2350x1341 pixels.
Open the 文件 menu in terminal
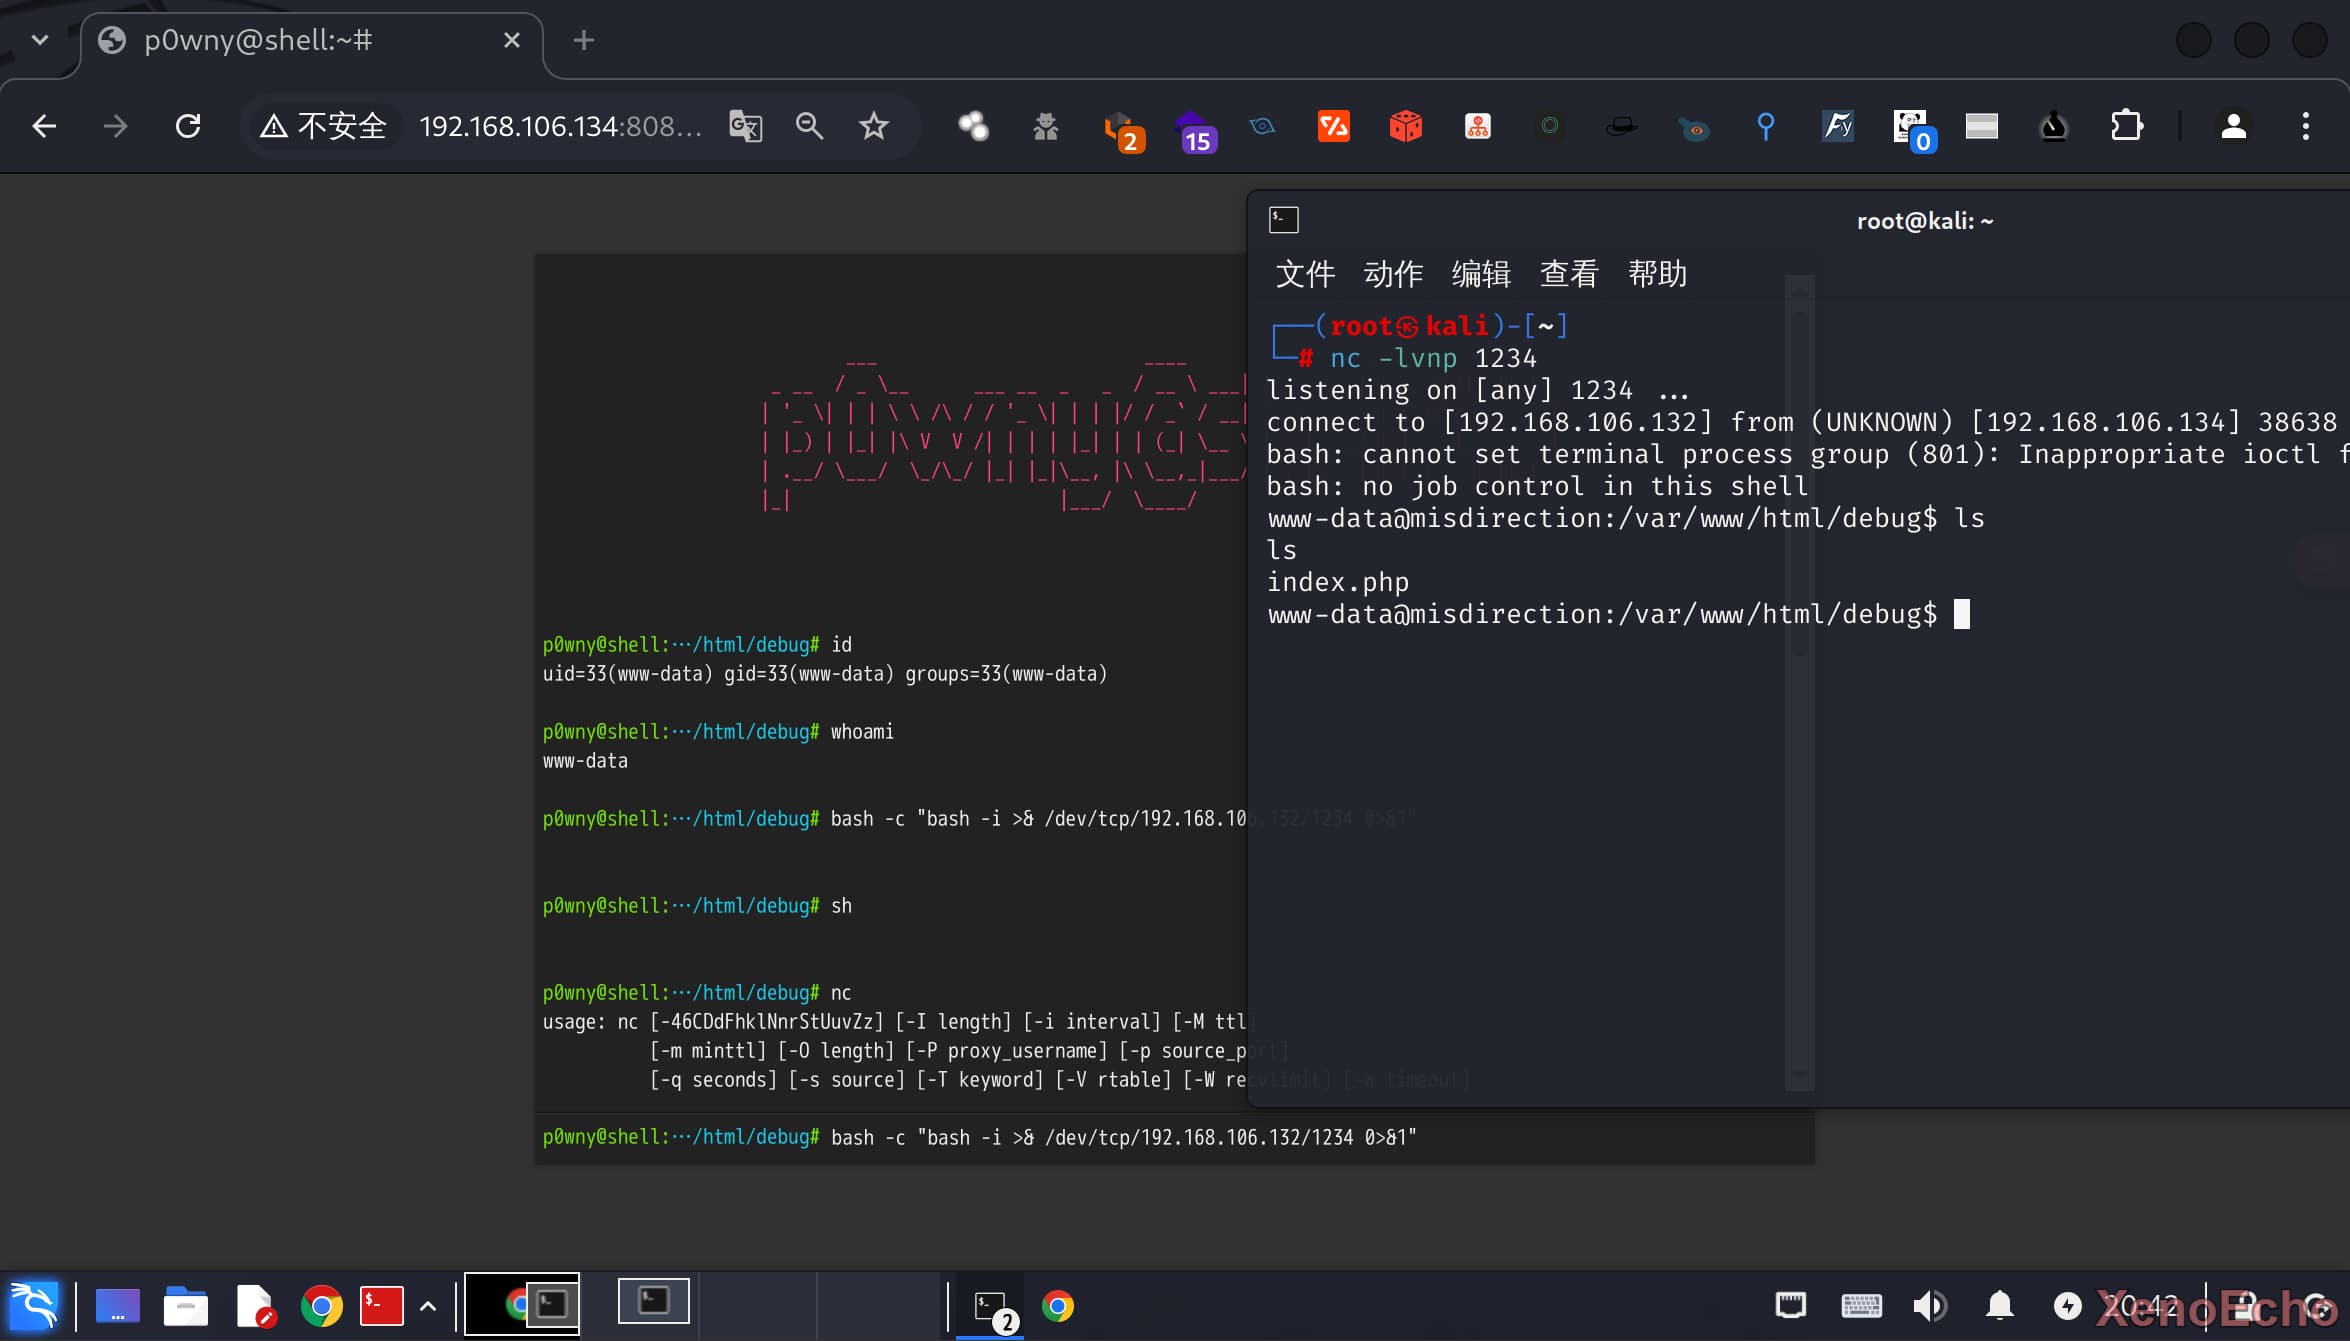pos(1305,274)
